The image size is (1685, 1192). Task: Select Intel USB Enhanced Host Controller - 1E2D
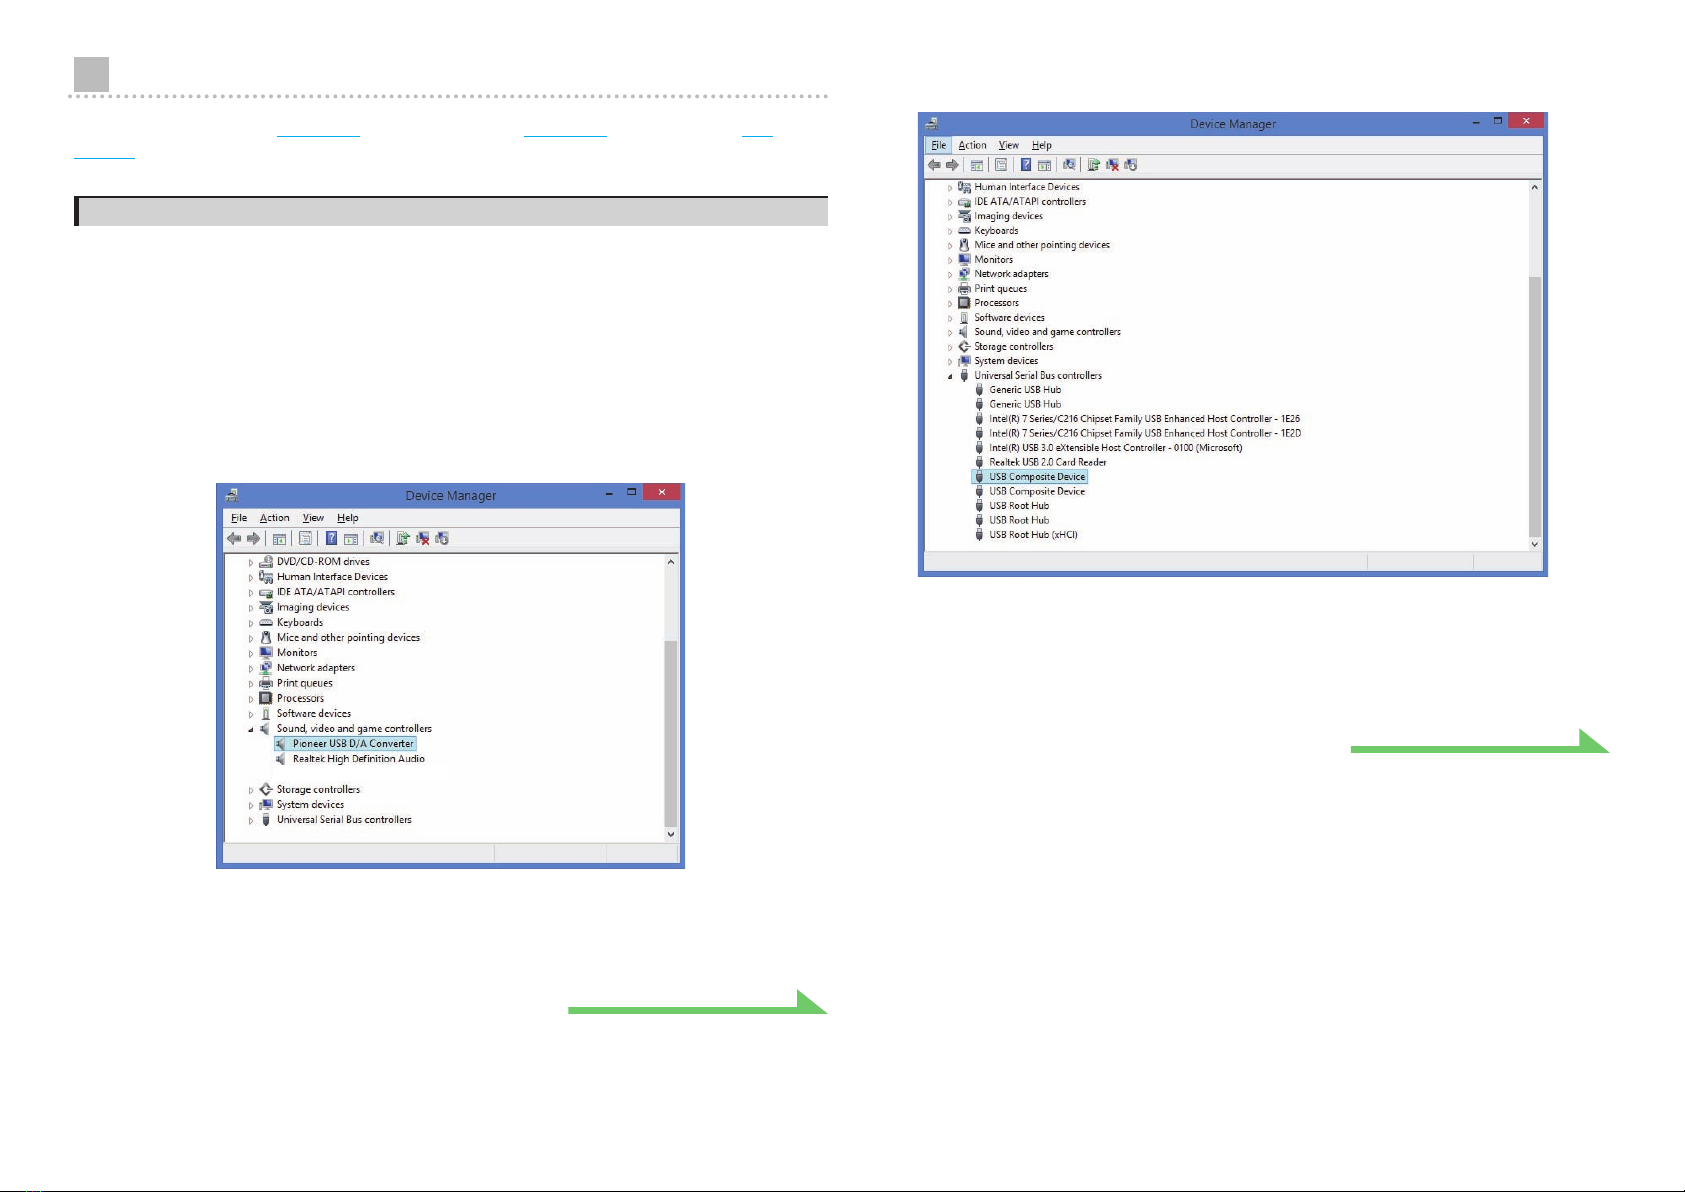pyautogui.click(x=1145, y=433)
